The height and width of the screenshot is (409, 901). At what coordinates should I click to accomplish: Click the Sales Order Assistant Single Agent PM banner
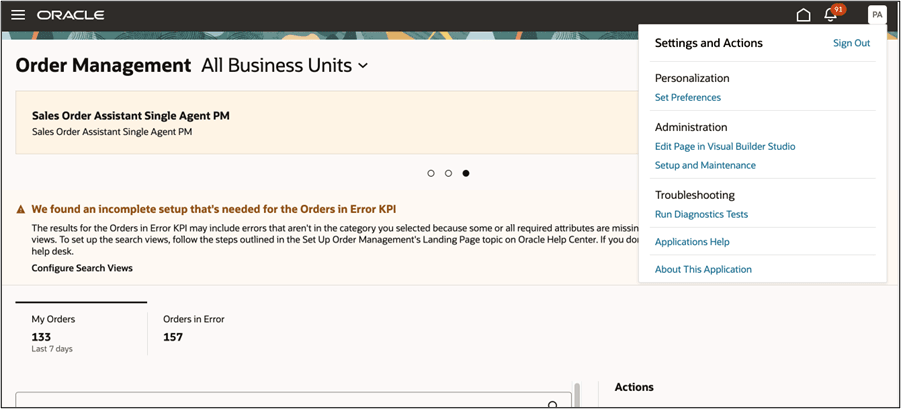click(x=326, y=122)
